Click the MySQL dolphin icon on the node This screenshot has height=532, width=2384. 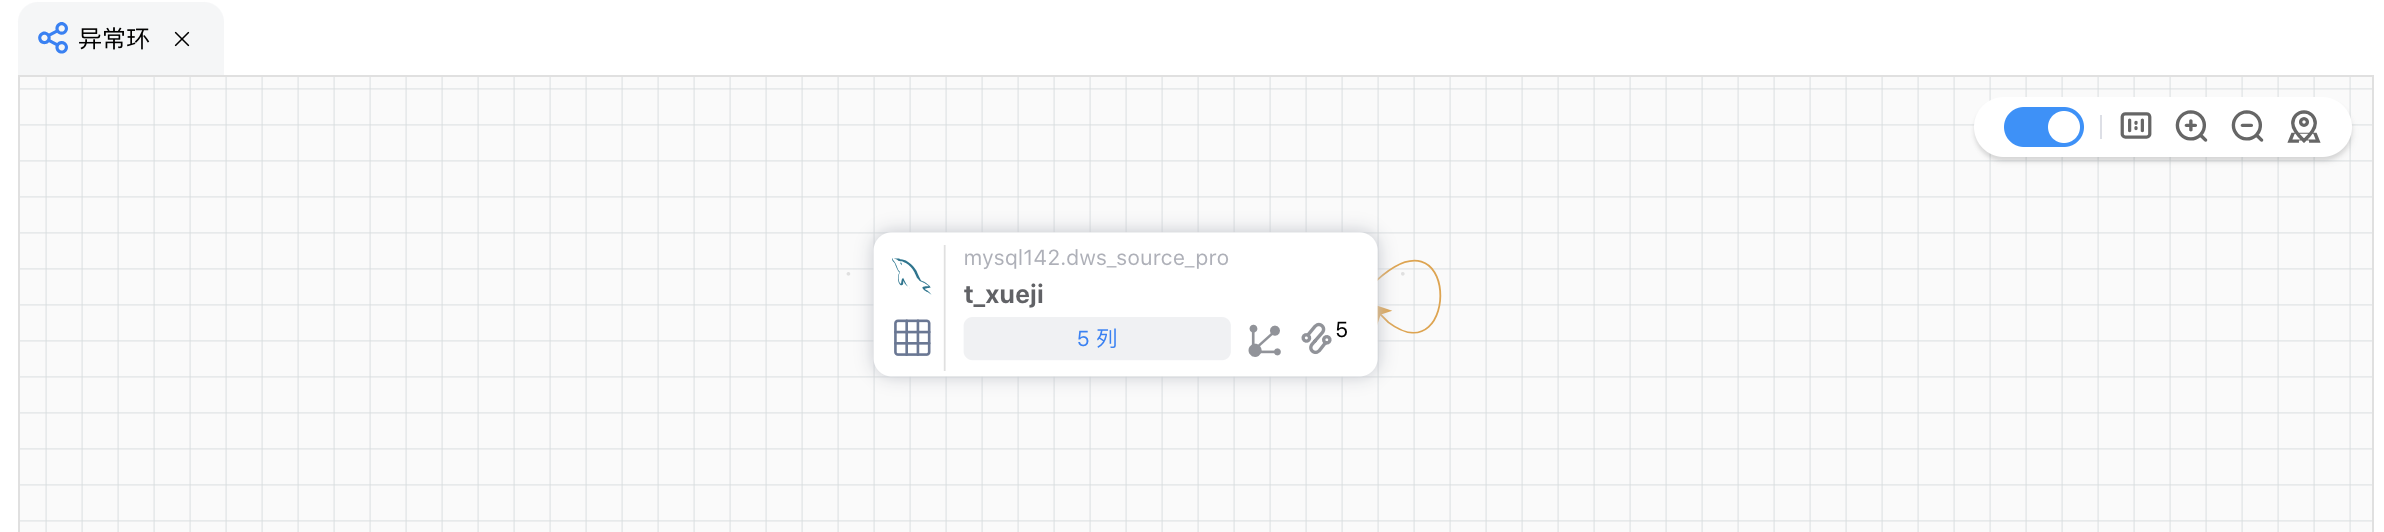coord(911,274)
